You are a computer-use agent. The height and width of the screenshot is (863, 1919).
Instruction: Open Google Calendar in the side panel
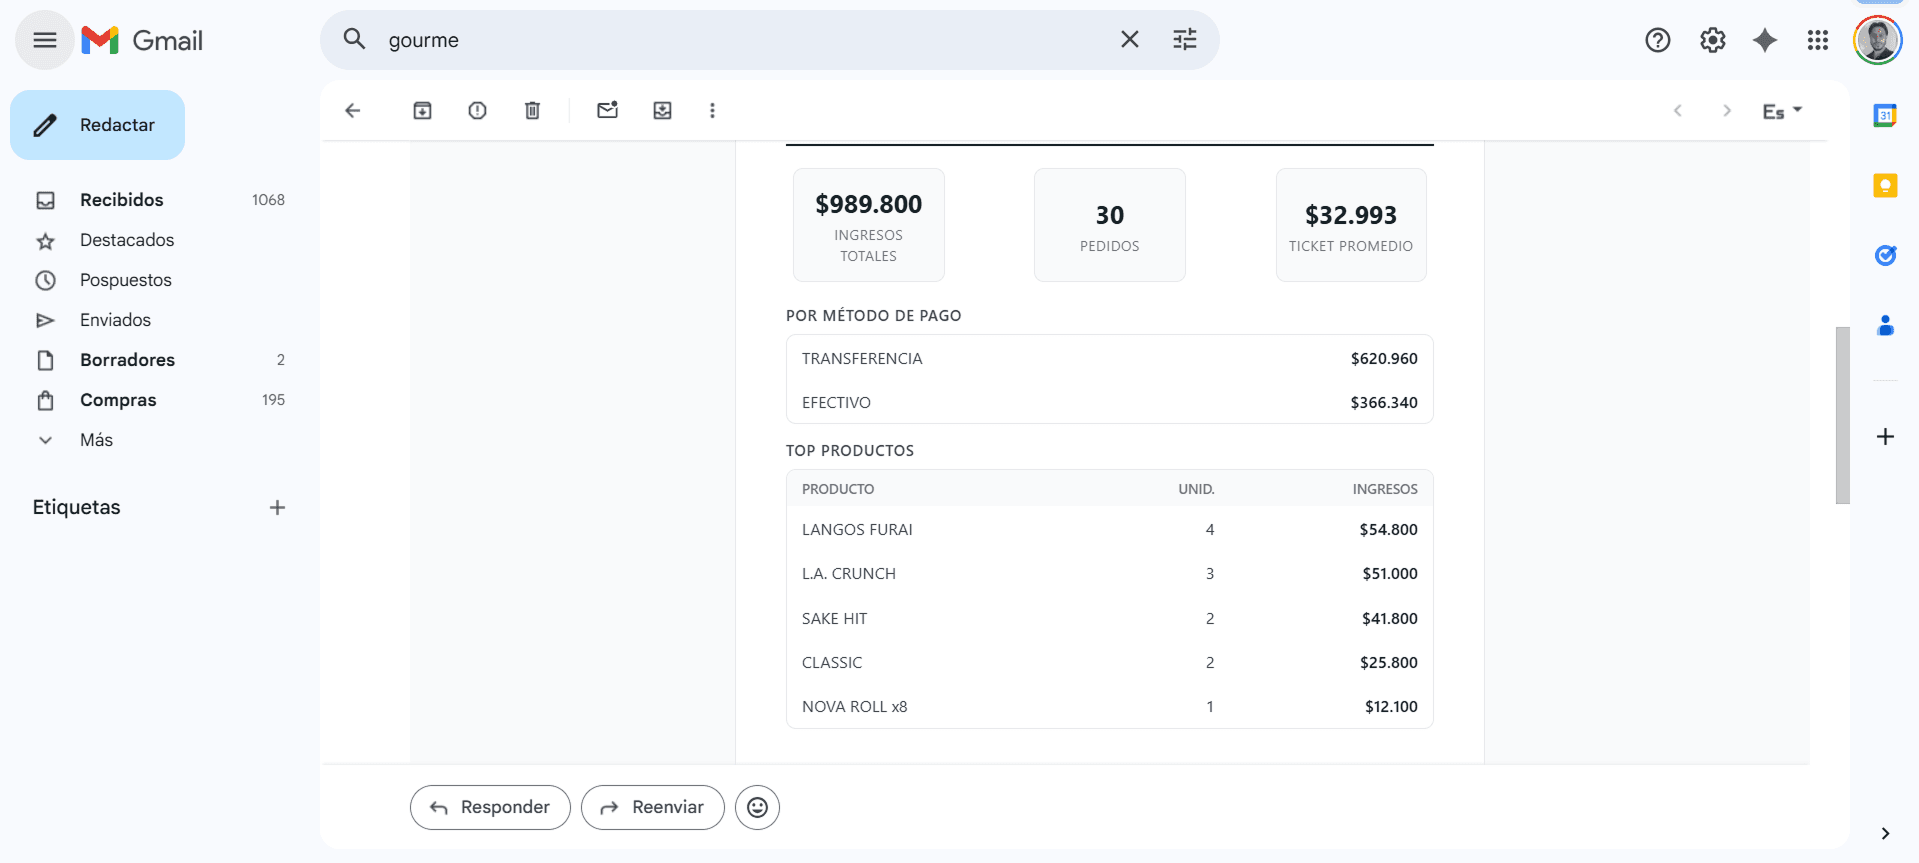pyautogui.click(x=1885, y=116)
